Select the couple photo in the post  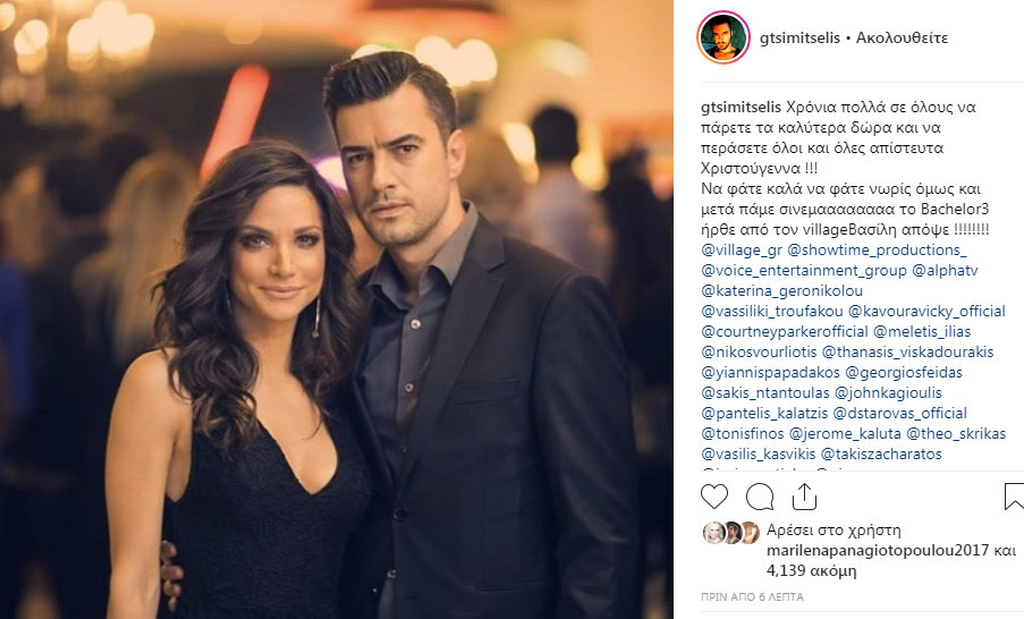(336, 310)
